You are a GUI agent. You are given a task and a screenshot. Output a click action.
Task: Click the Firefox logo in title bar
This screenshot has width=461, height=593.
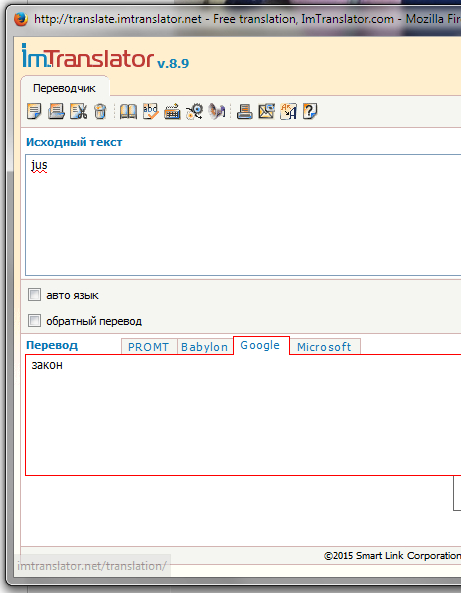click(x=21, y=19)
